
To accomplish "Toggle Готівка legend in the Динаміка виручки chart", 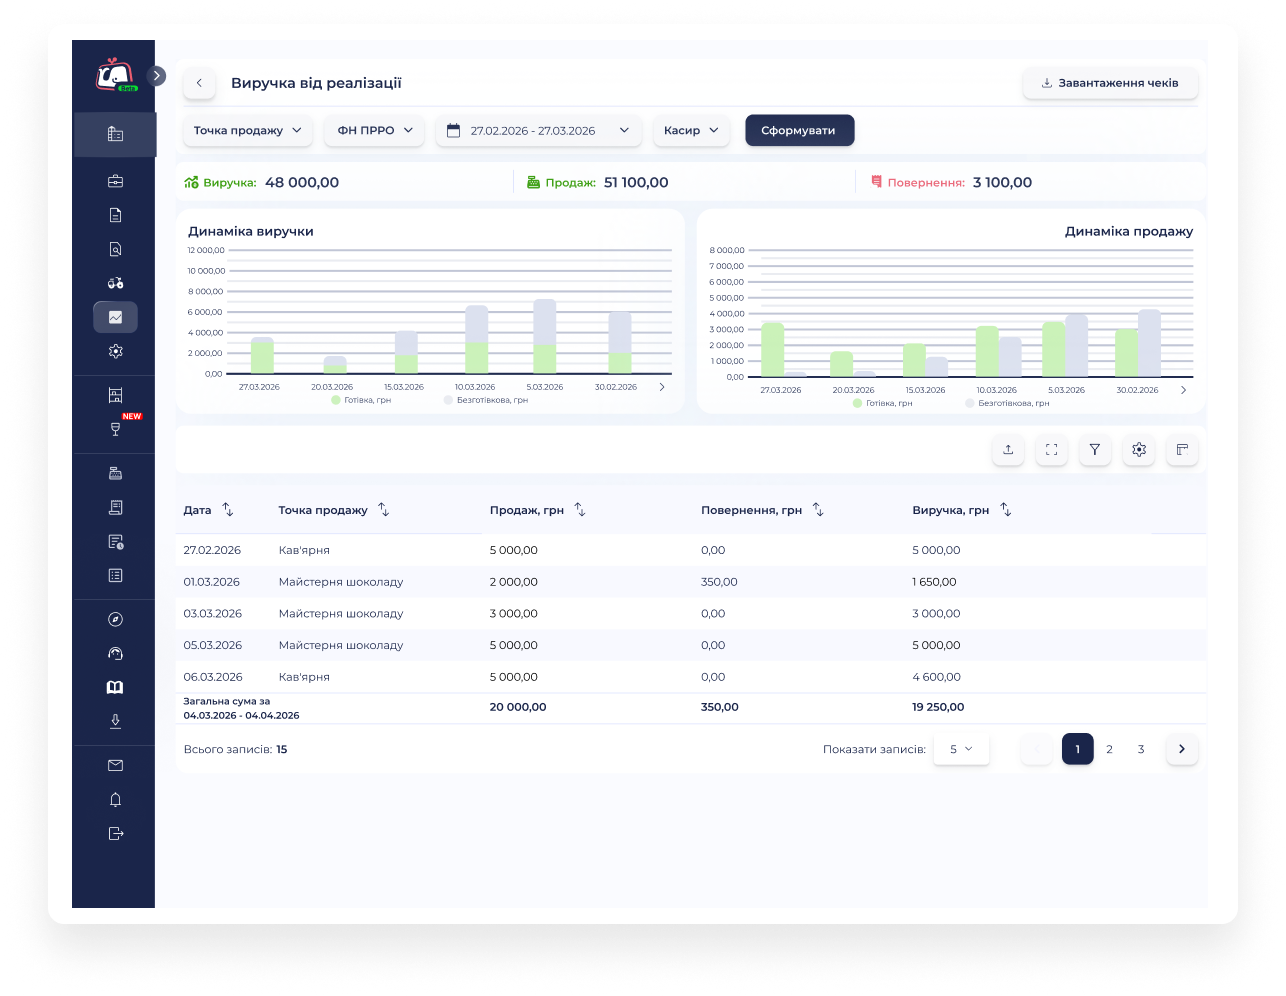I will point(361,400).
